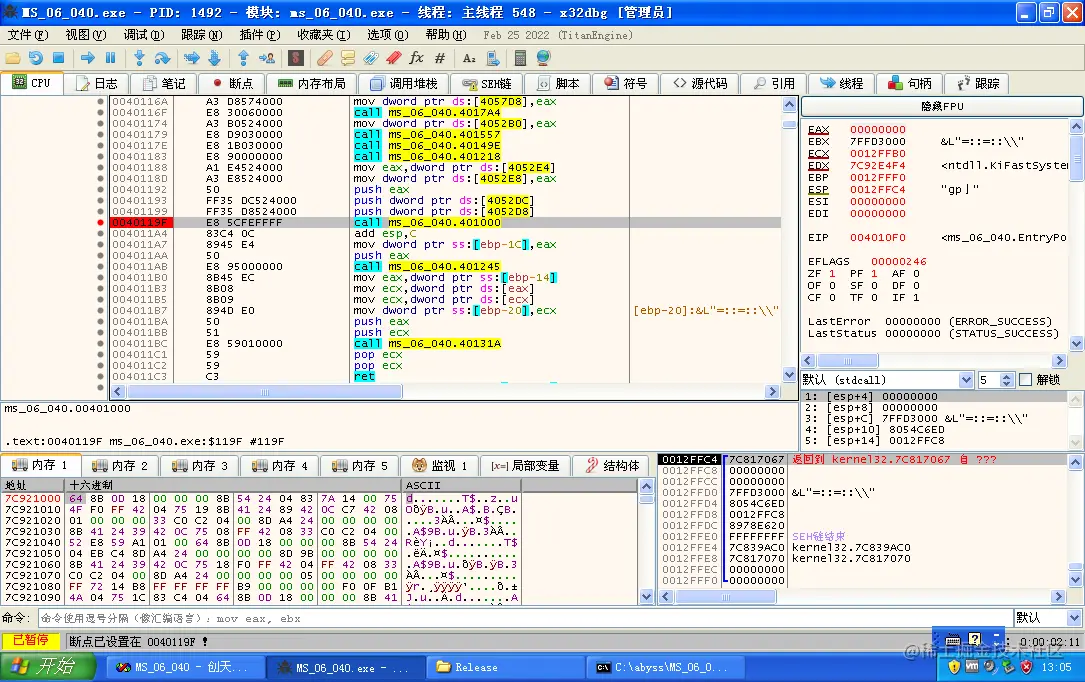Image resolution: width=1085 pixels, height=682 pixels.
Task: Search for string references (Az icon)
Action: tap(469, 58)
